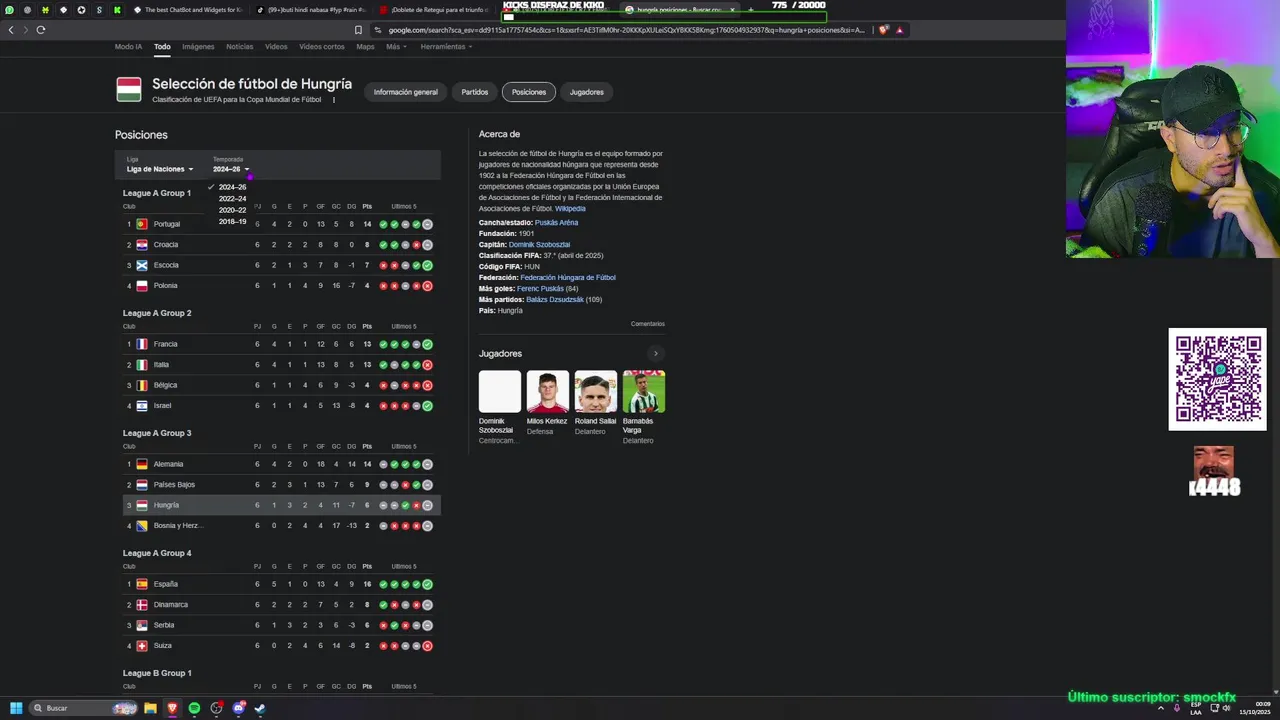Click the address bar URL field

pos(625,30)
